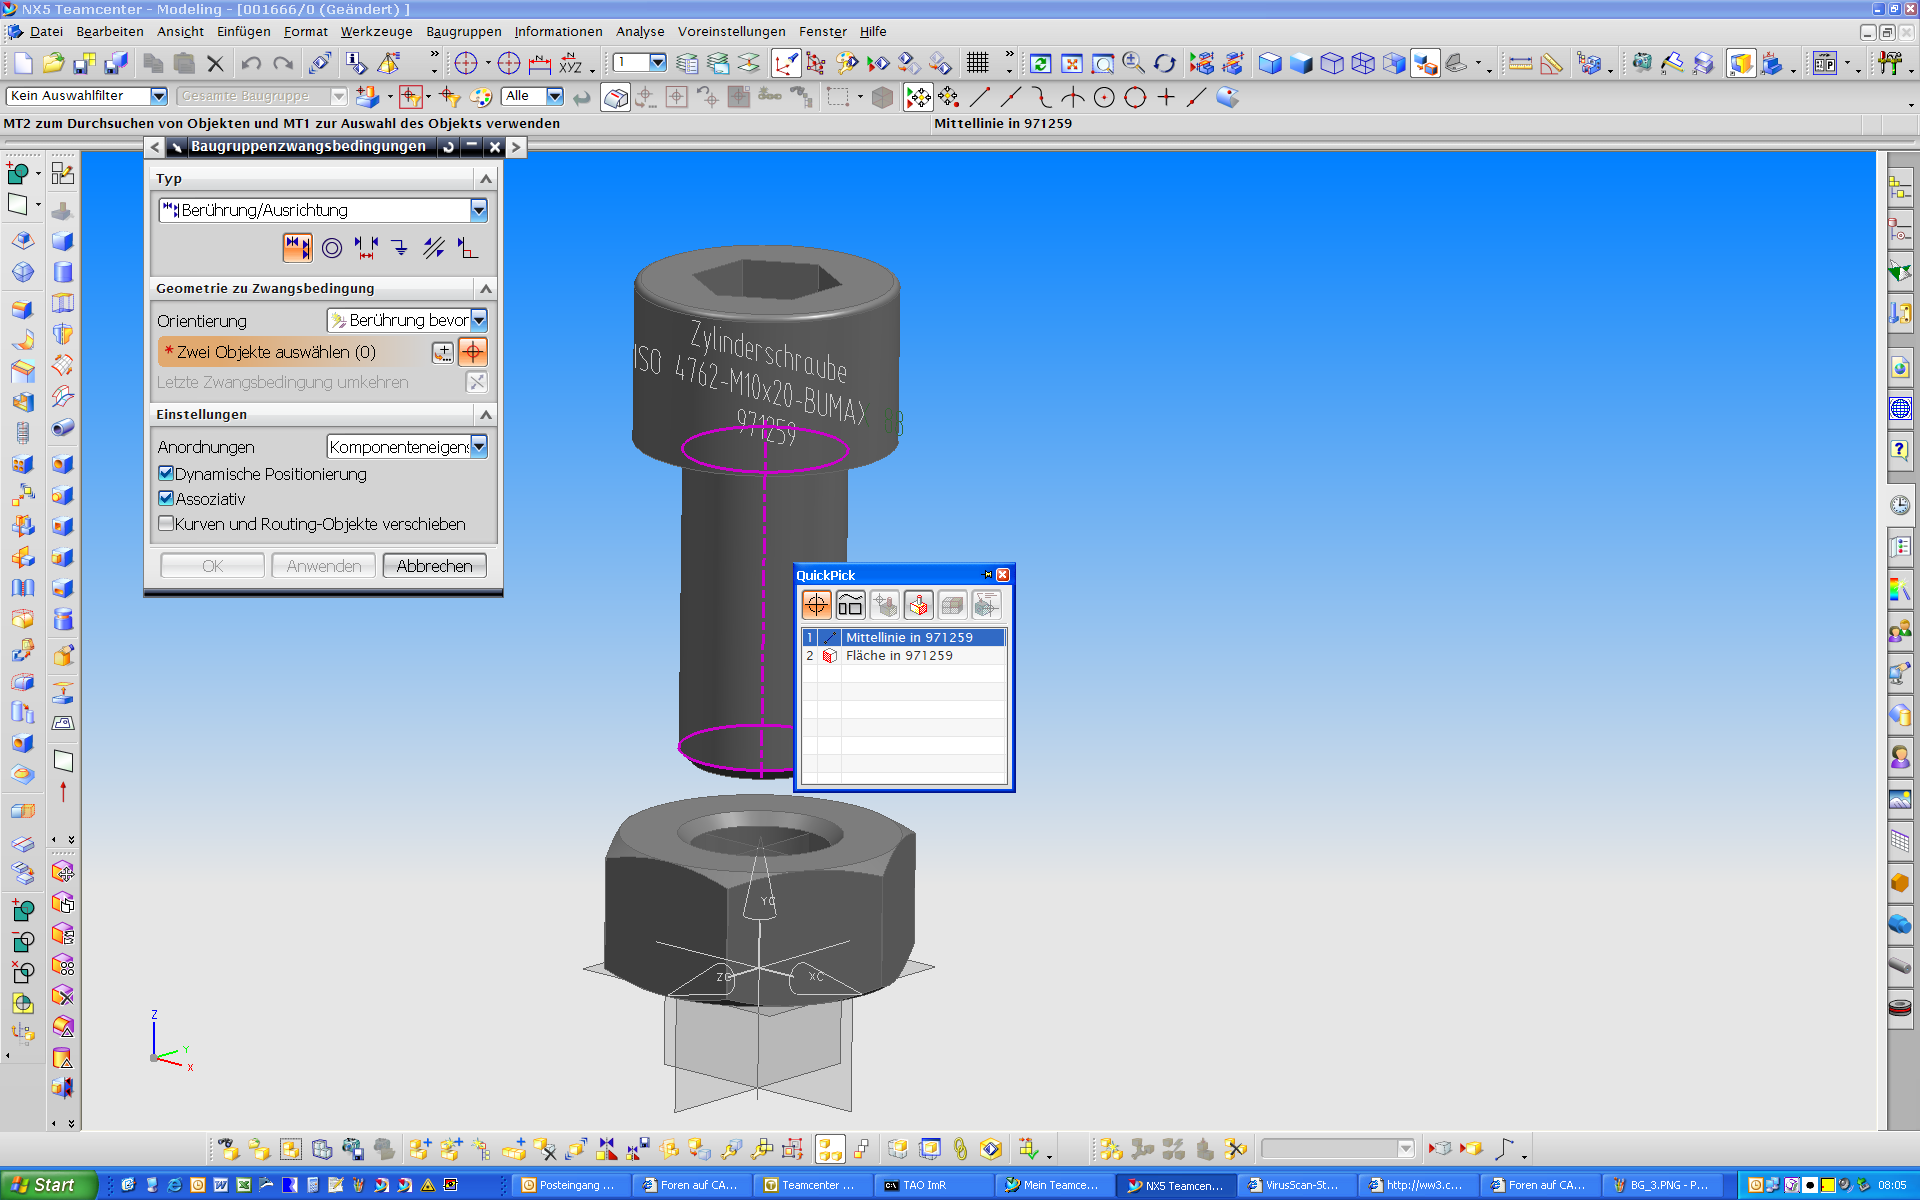Click first crosshair icon in QuickPick
Image resolution: width=1920 pixels, height=1200 pixels.
point(816,605)
